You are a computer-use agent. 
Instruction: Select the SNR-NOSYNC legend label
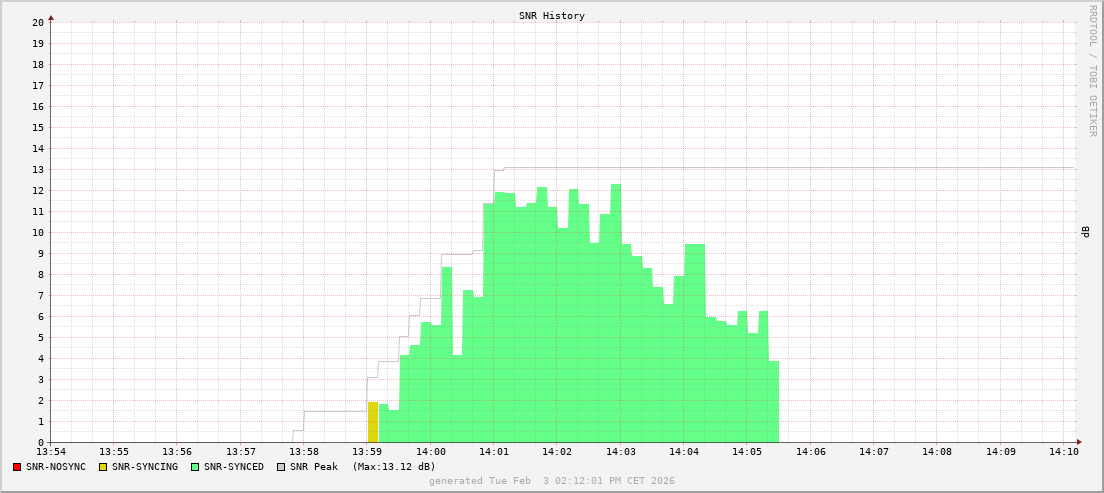pyautogui.click(x=56, y=467)
